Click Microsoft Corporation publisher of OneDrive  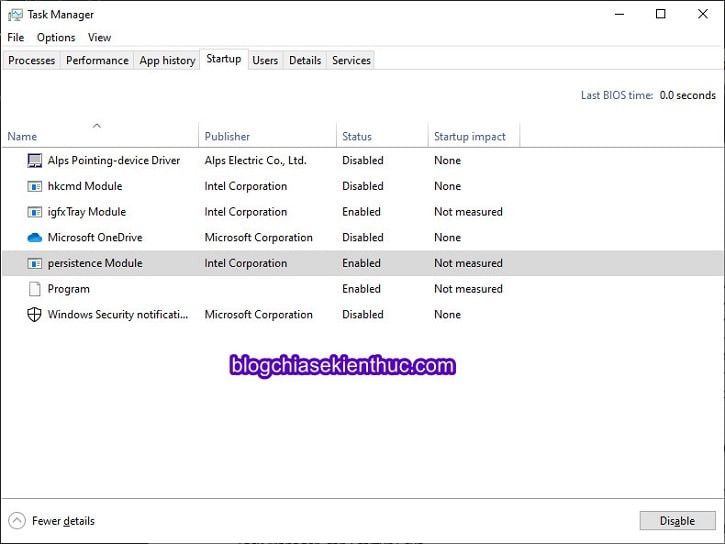tap(258, 238)
